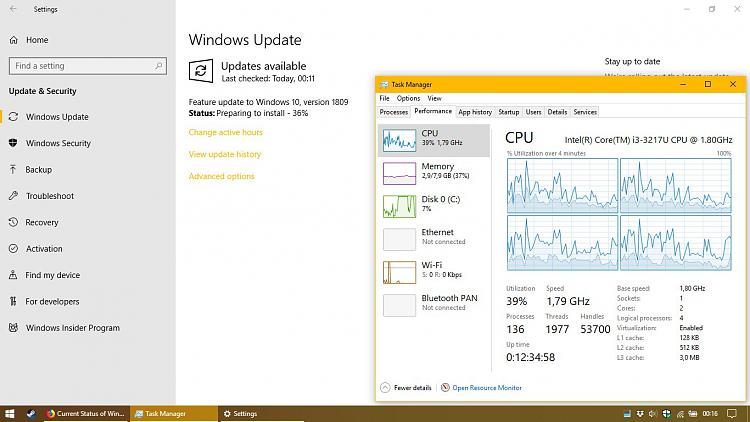Collapse with Fewer details arrow
The height and width of the screenshot is (422, 750).
[385, 388]
